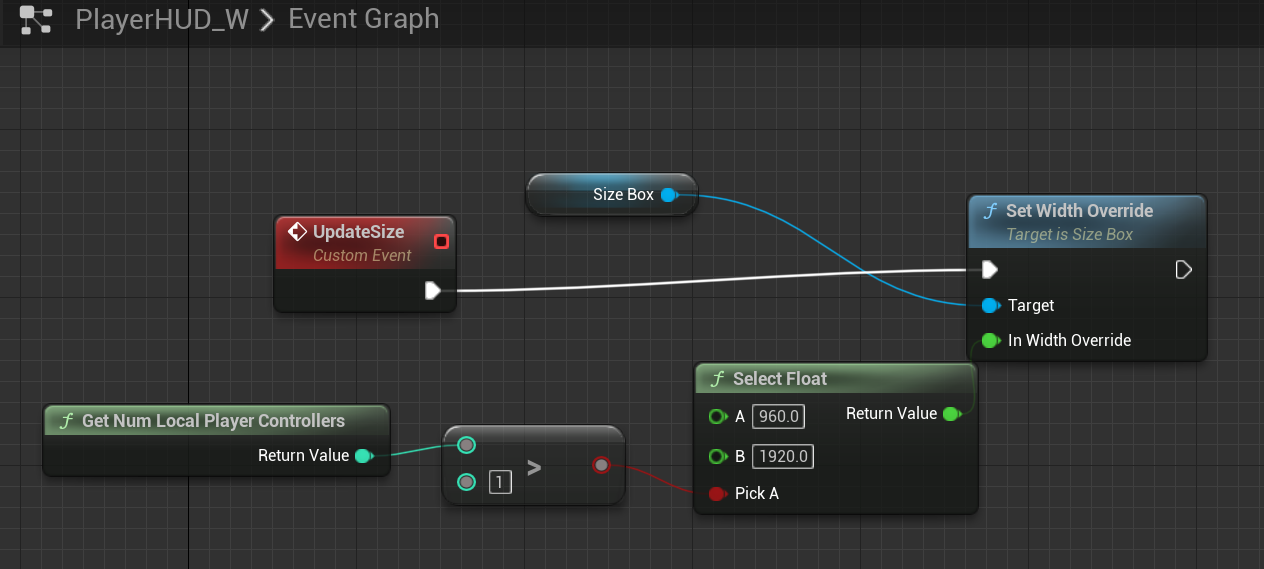1264x569 pixels.
Task: Click the greater-than value field showing 1
Action: [x=500, y=482]
